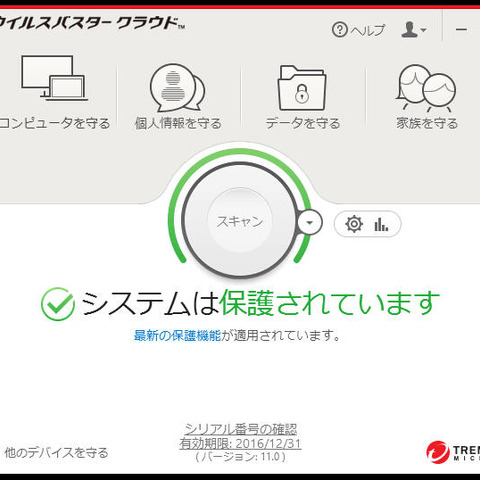
Task: Start a scan with the スキャン button
Action: tap(240, 221)
